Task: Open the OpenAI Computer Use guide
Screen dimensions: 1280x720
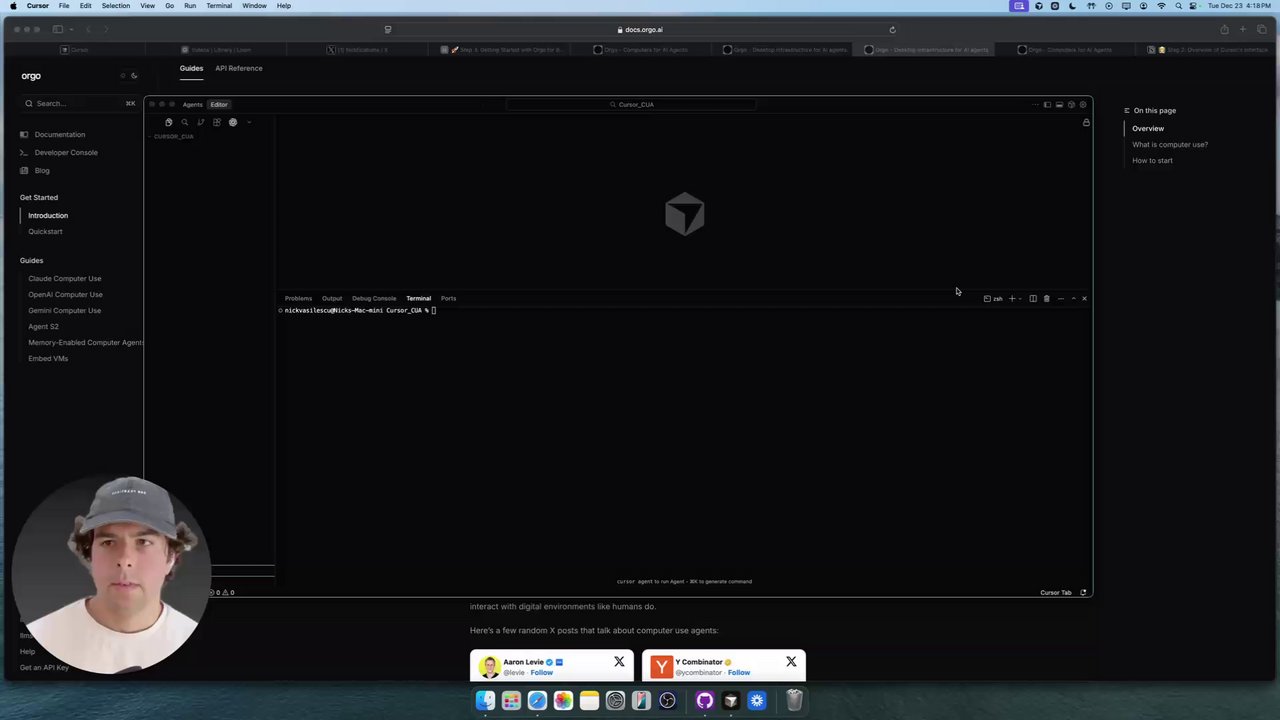Action: [66, 294]
